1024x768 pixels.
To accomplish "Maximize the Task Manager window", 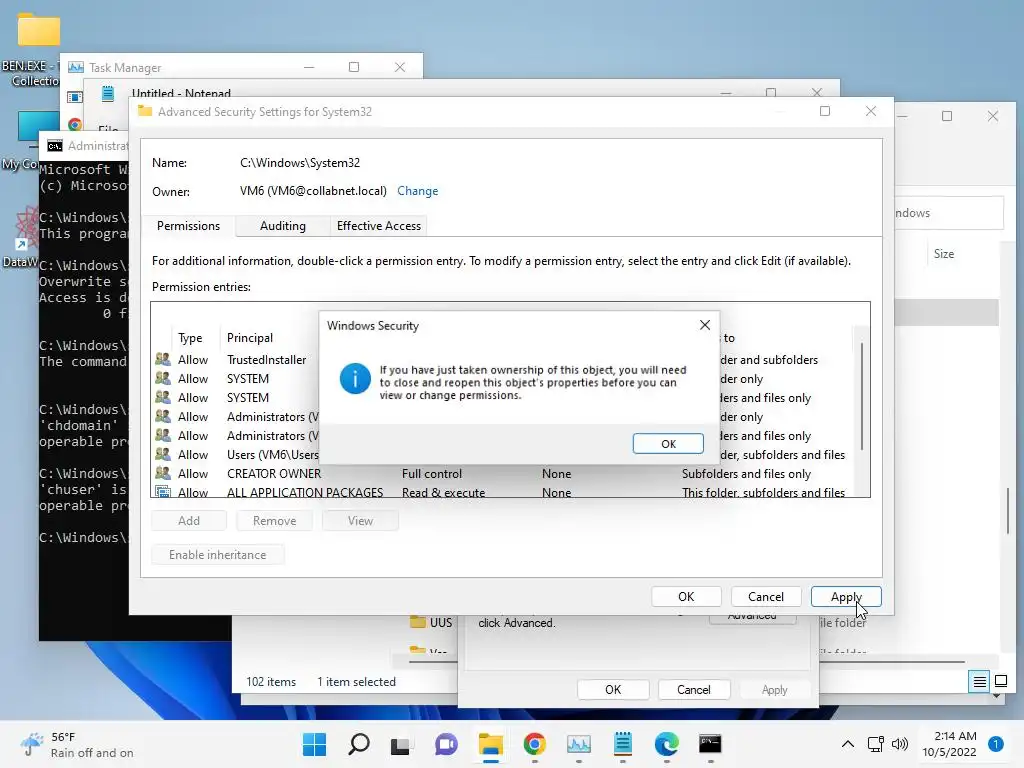I will [x=354, y=67].
